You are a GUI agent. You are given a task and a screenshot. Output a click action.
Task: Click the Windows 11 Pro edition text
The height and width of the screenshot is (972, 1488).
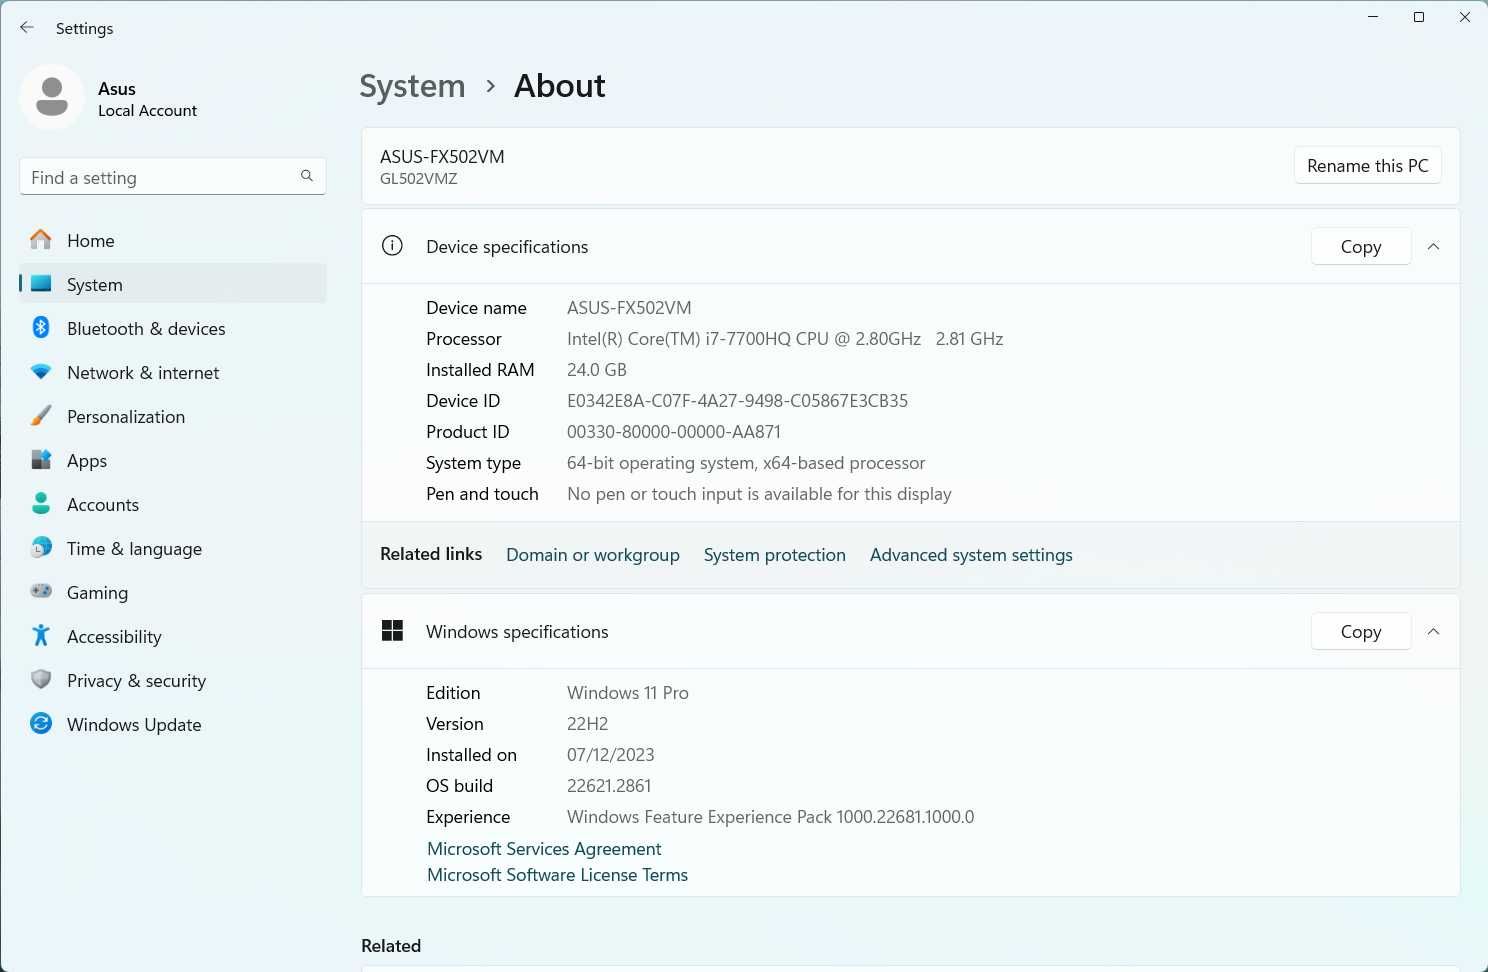[627, 692]
